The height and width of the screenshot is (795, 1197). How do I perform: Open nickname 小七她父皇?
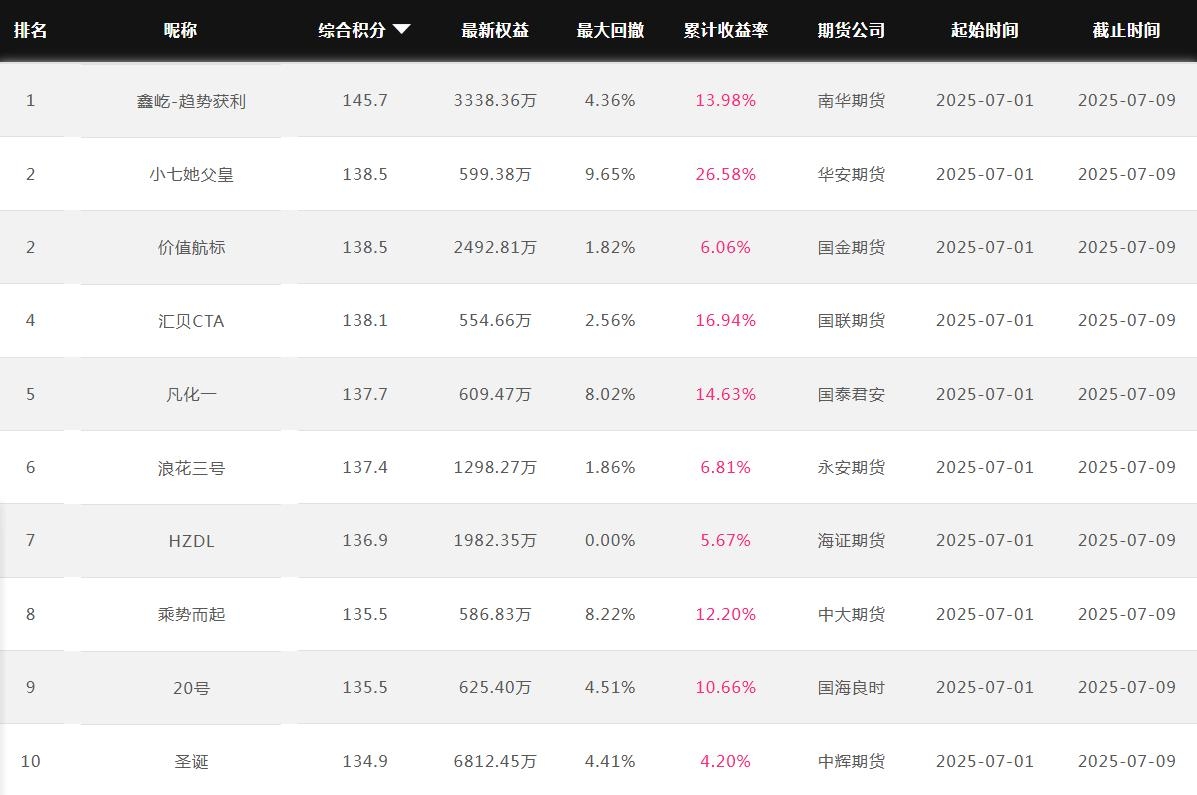(x=192, y=174)
